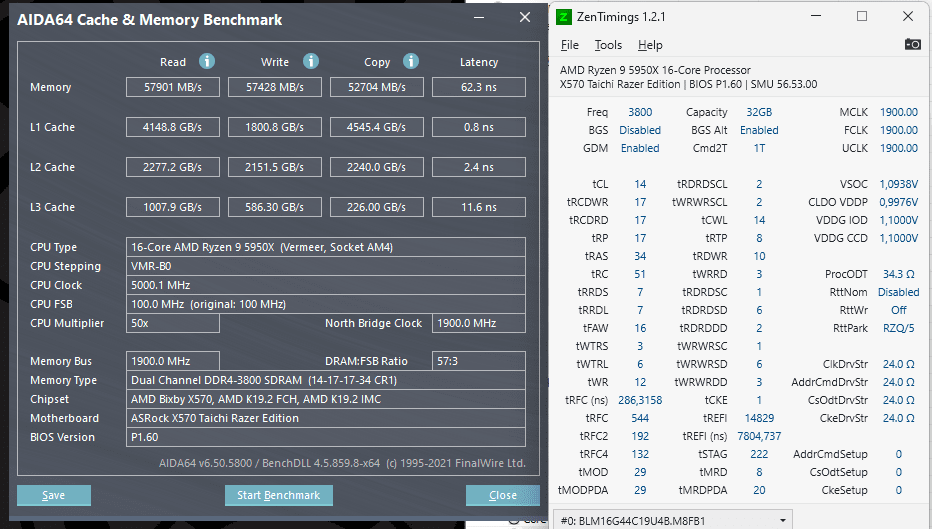
Task: Click the DRAM:FSB Ratio value 57:3
Action: pos(478,361)
